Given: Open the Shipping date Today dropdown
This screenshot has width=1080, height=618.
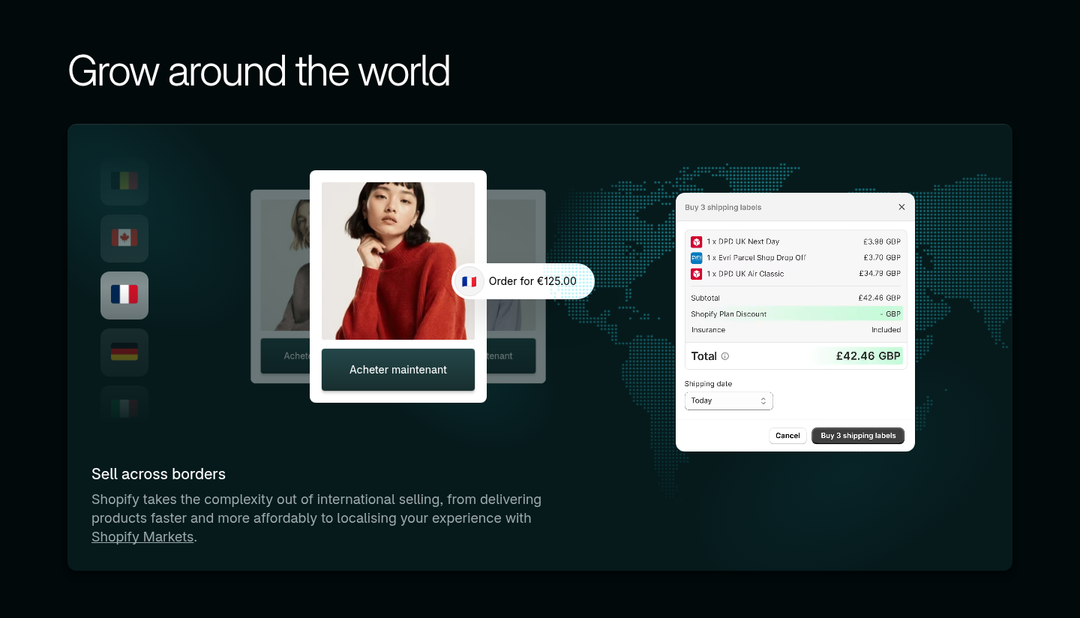Looking at the screenshot, I should [x=729, y=401].
